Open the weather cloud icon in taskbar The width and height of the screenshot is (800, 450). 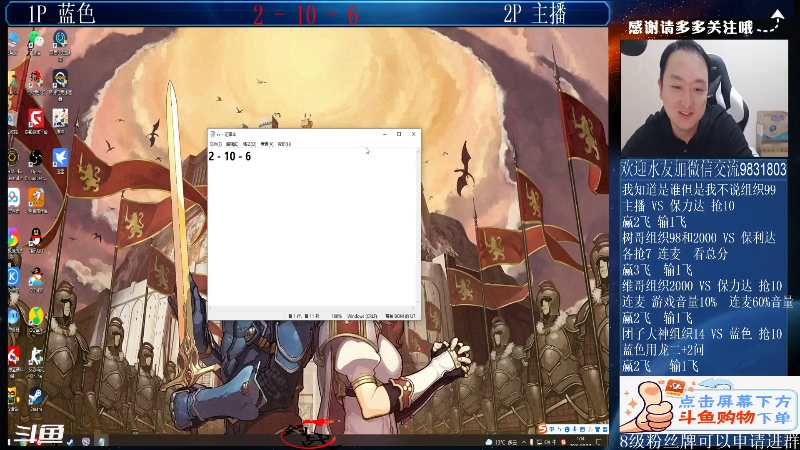click(x=489, y=442)
